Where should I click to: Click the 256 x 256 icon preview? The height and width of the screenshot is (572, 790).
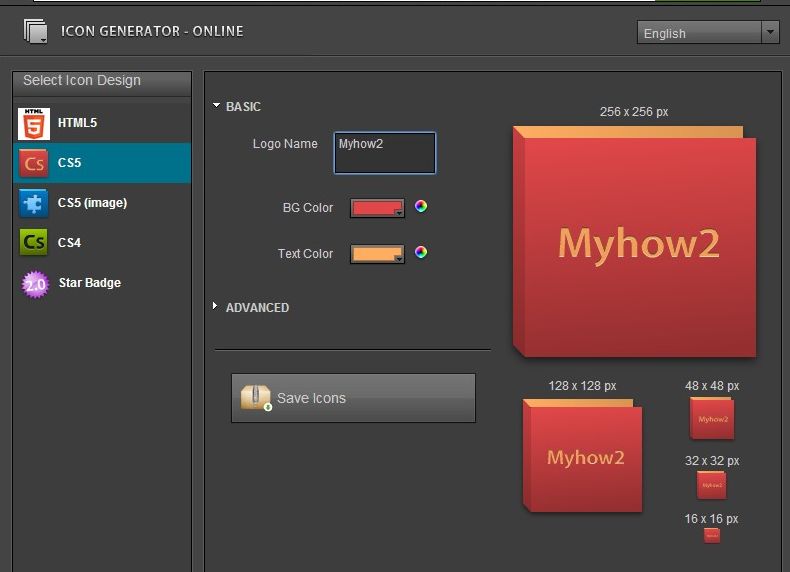[634, 242]
